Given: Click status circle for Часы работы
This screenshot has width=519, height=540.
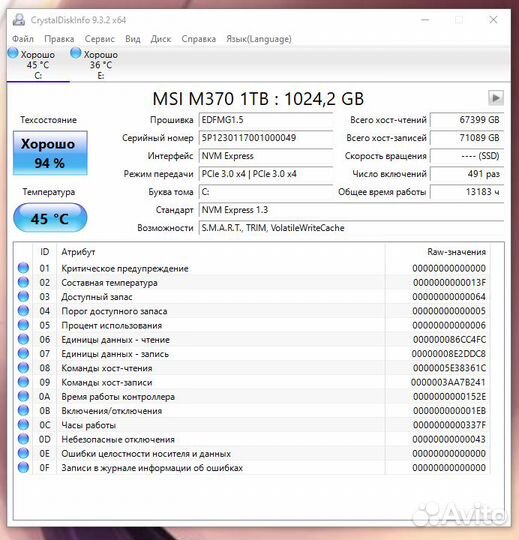Looking at the screenshot, I should point(23,425).
